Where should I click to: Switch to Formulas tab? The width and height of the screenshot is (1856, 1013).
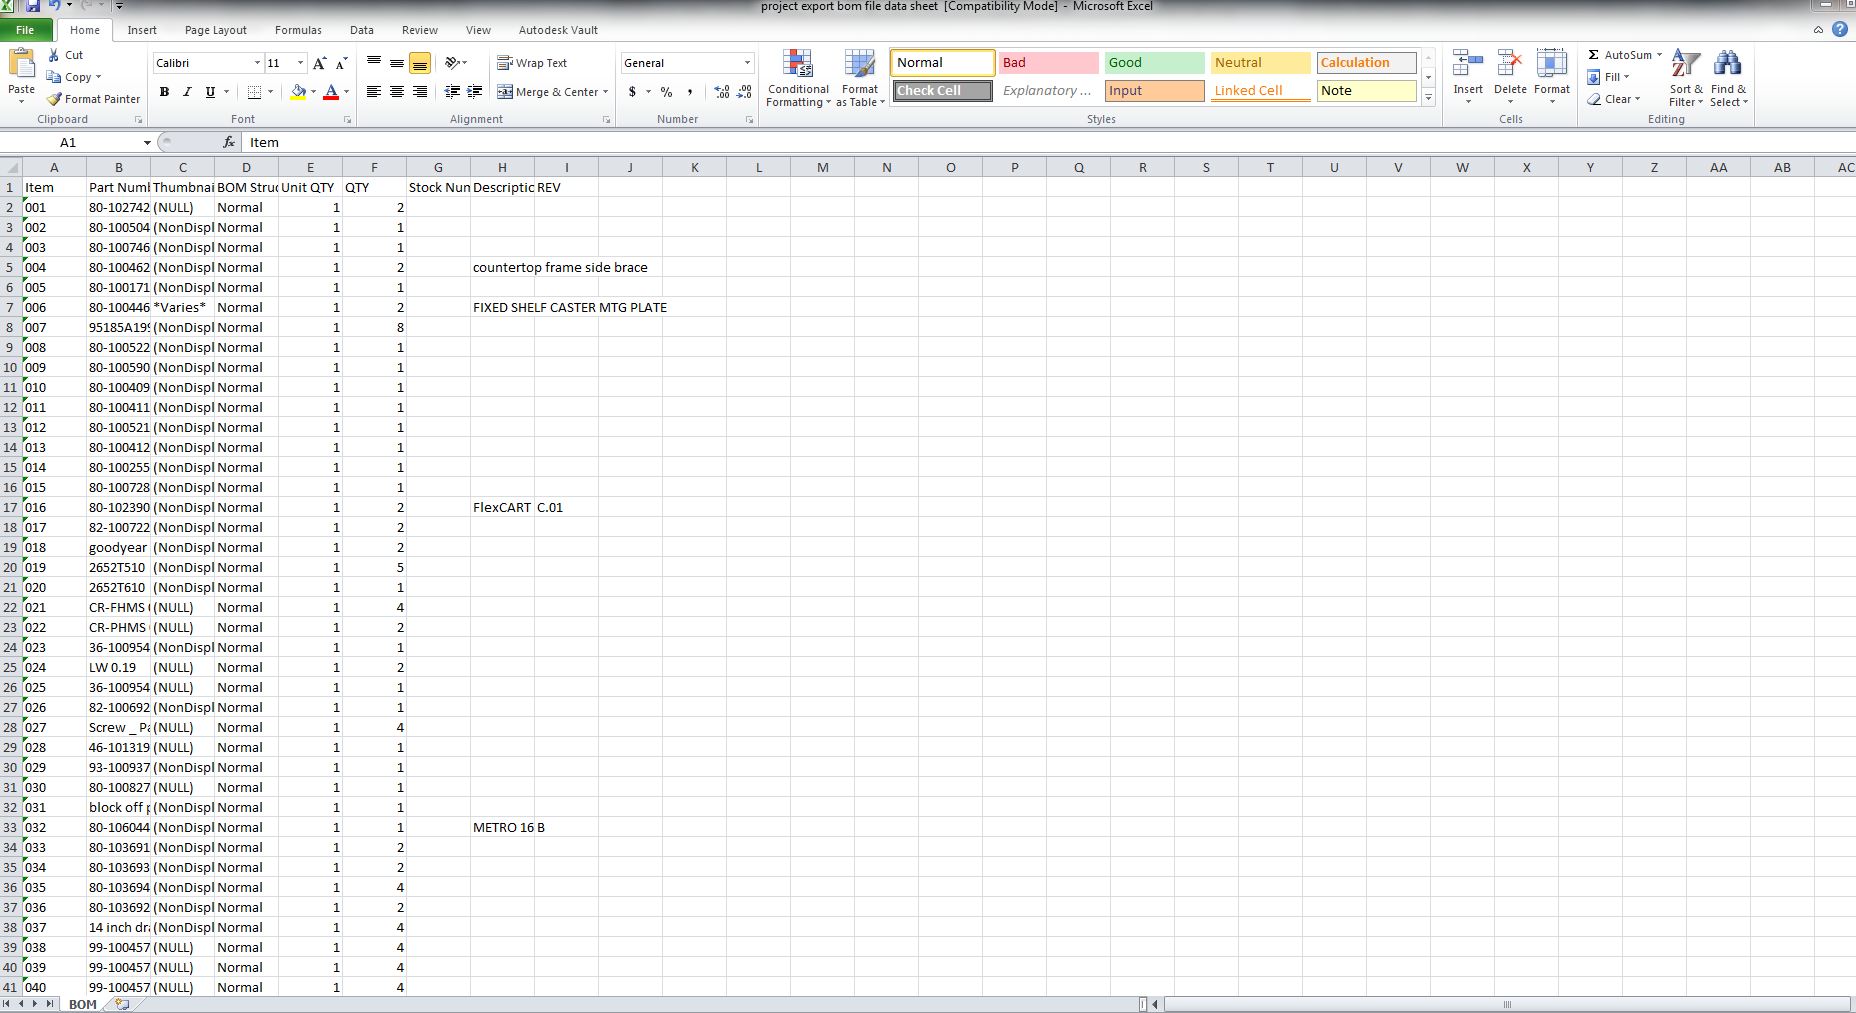(298, 30)
